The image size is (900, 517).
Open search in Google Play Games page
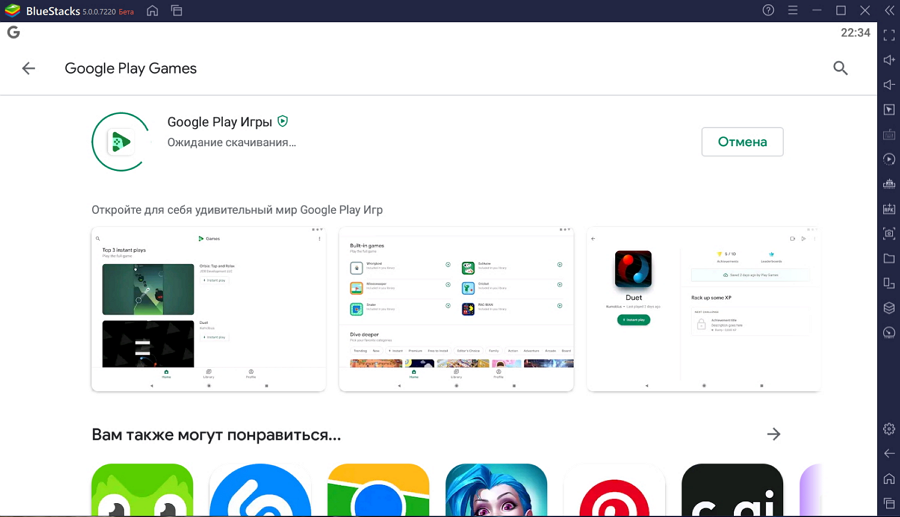(840, 68)
